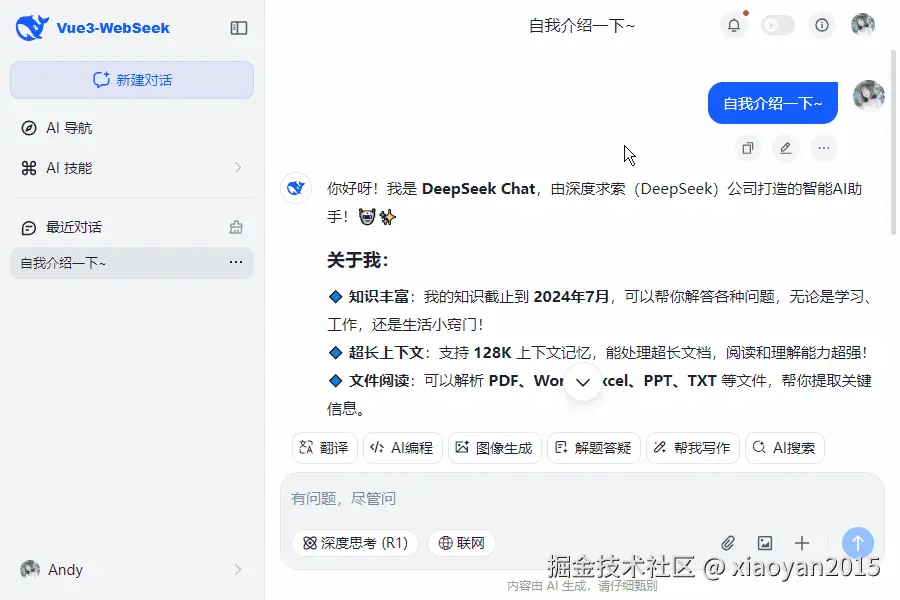Image resolution: width=900 pixels, height=600 pixels.
Task: Open AI 技能 menu item
Action: pyautogui.click(x=132, y=168)
